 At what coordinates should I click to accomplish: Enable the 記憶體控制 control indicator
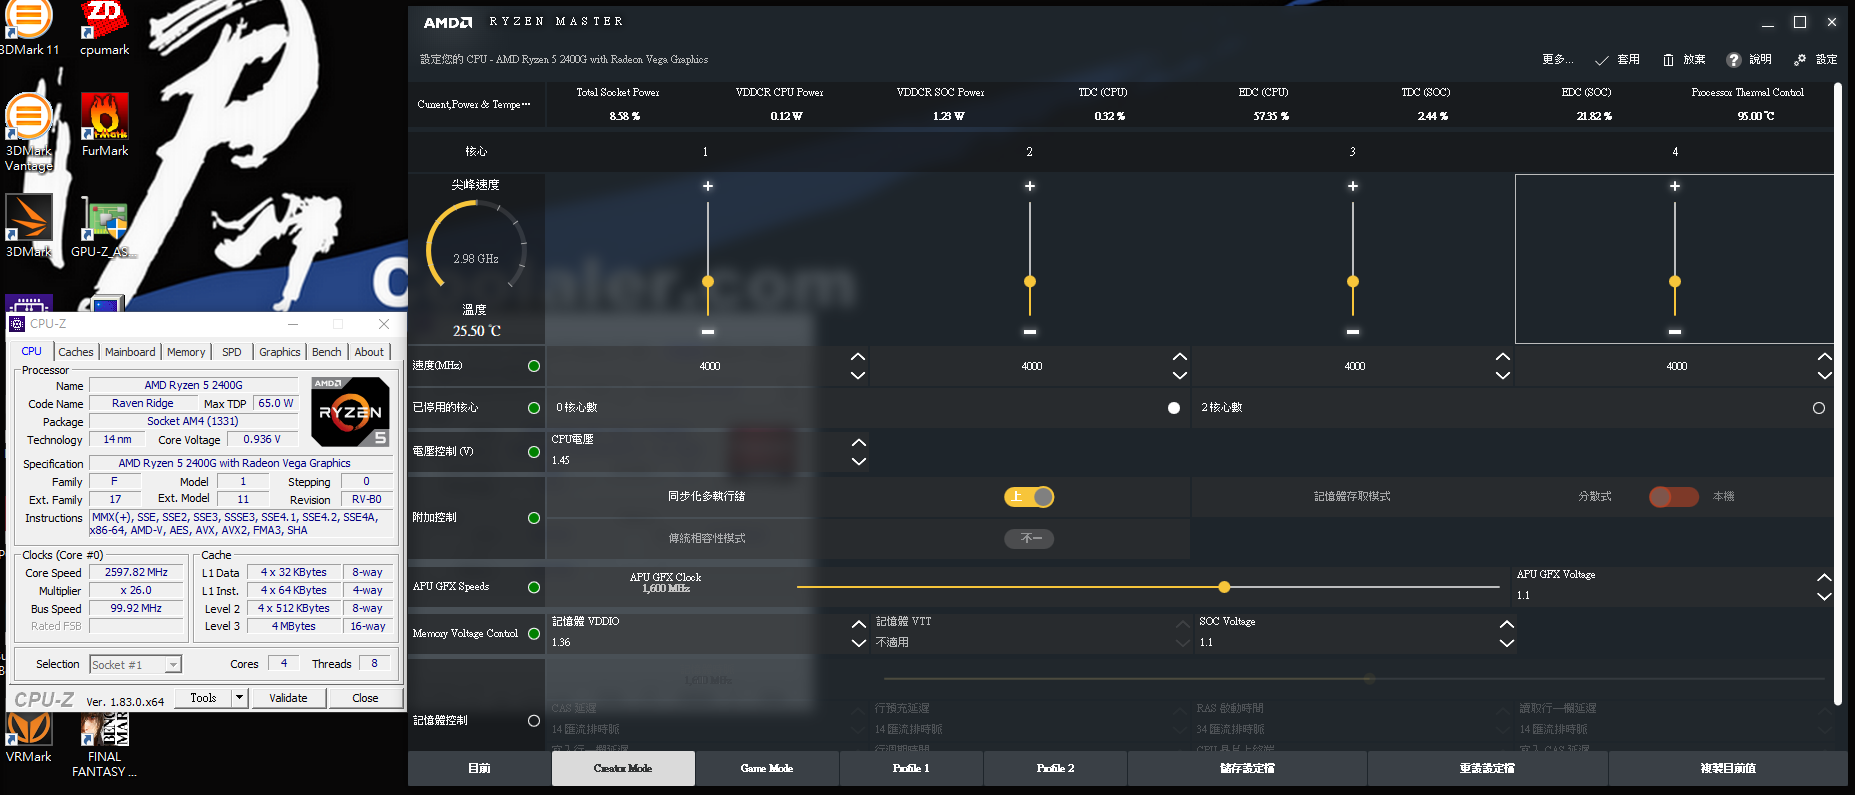[x=534, y=721]
